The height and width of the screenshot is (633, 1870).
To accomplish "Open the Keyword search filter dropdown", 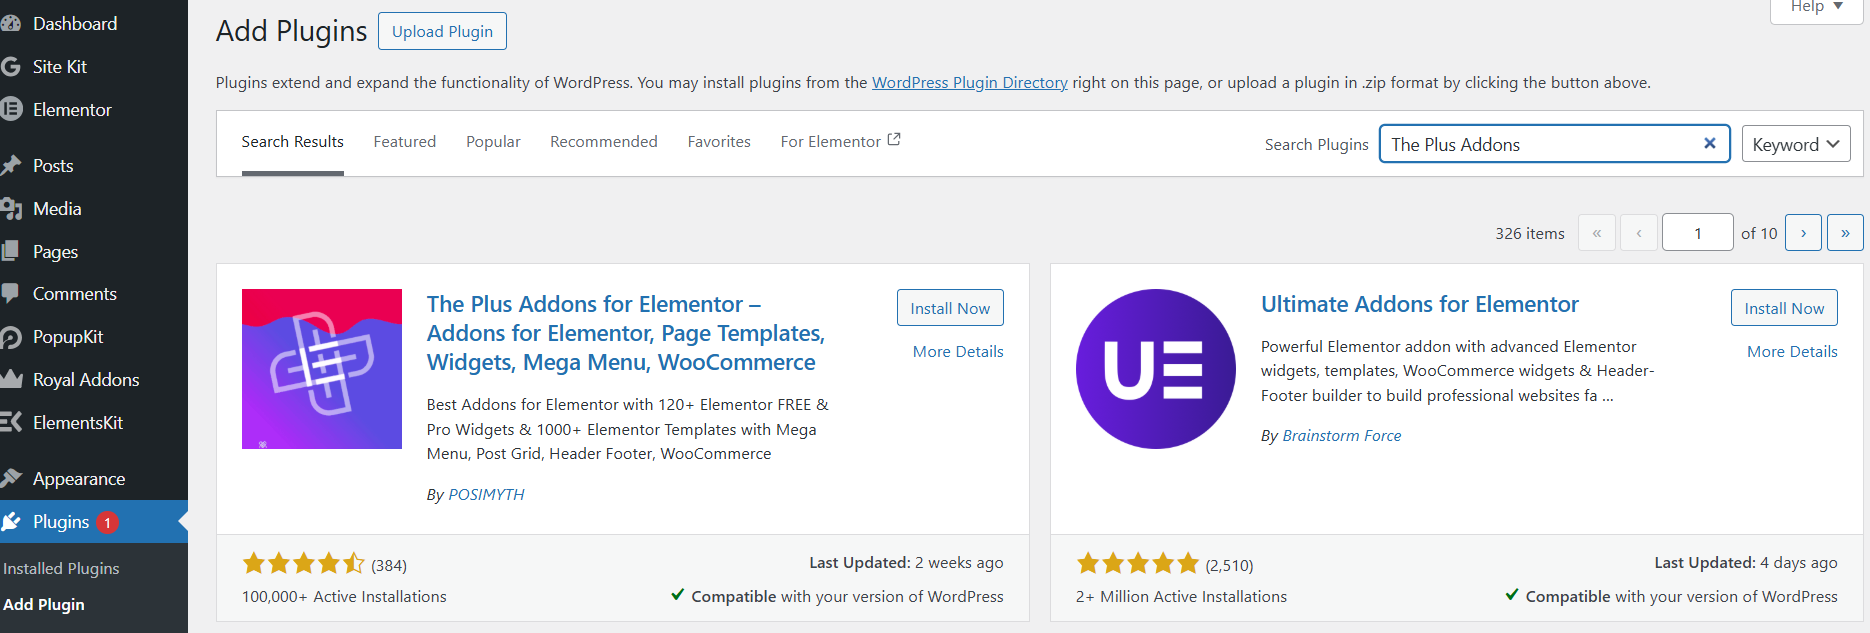I will coord(1795,143).
